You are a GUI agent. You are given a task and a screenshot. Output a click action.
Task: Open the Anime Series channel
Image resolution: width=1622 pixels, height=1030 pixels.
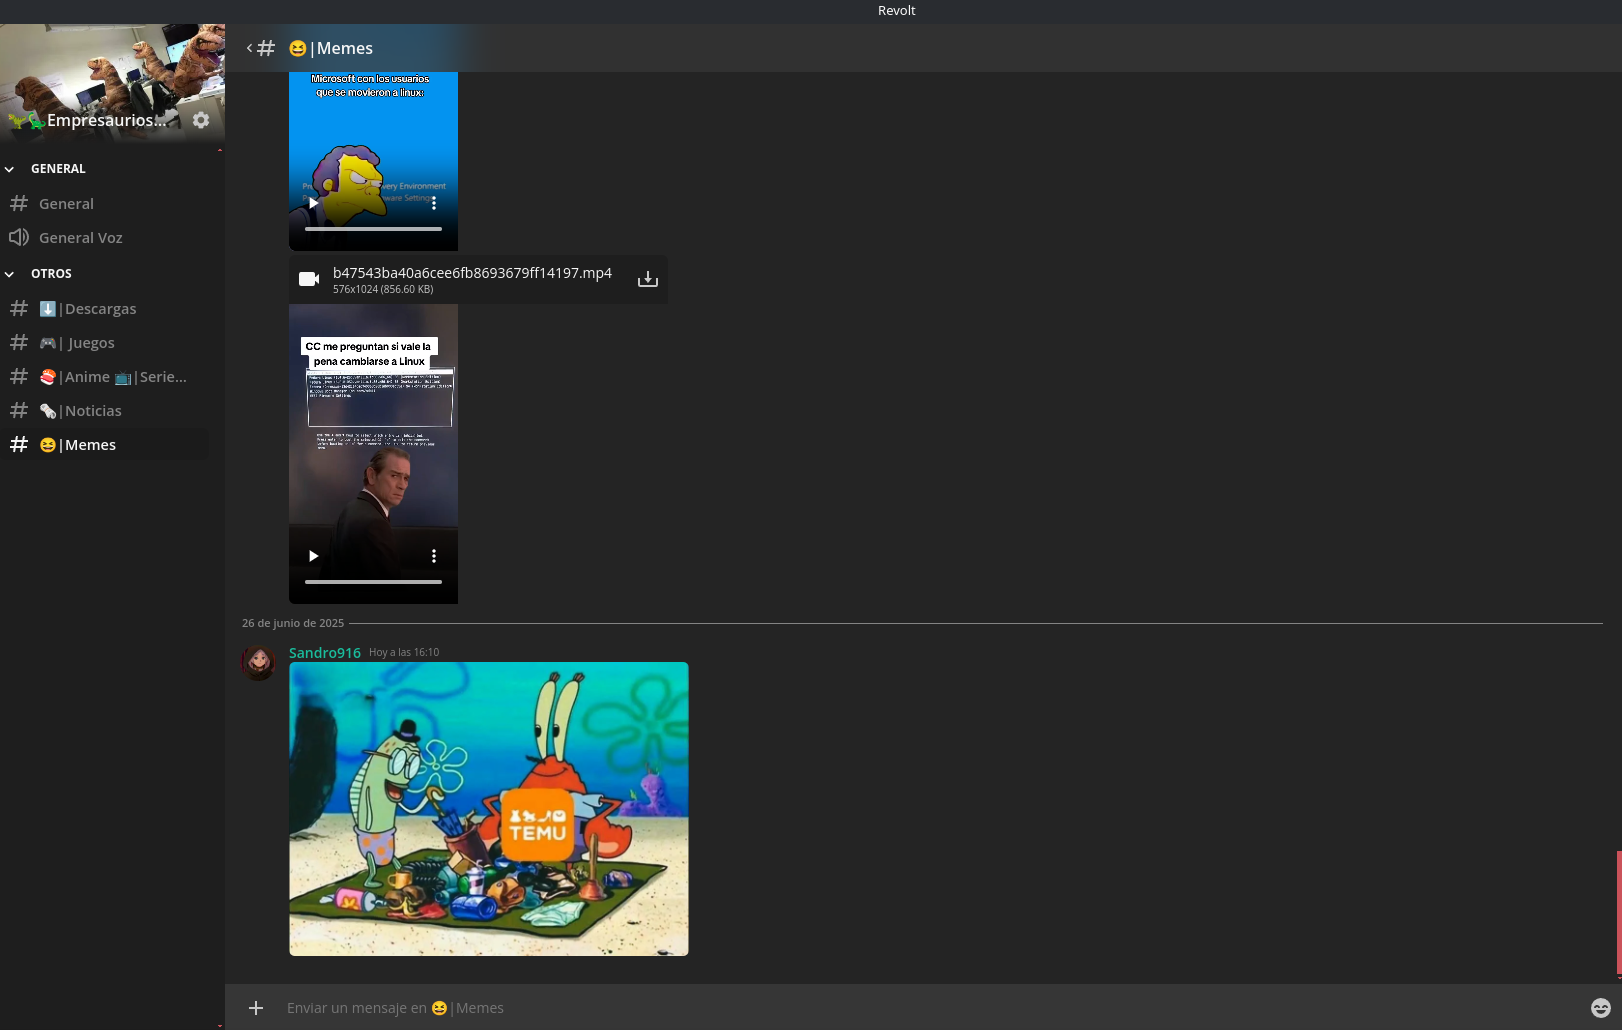pos(105,377)
